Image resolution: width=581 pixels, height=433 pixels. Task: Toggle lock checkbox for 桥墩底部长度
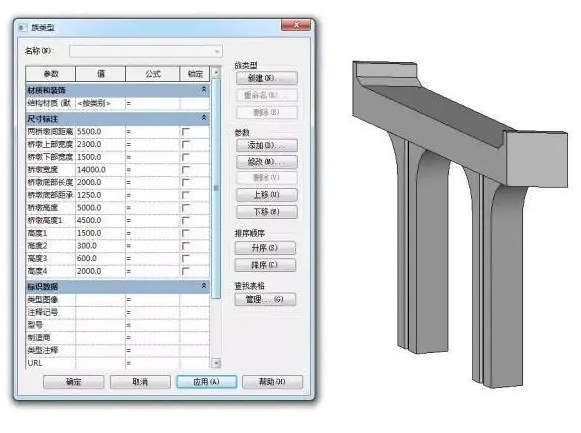(186, 183)
